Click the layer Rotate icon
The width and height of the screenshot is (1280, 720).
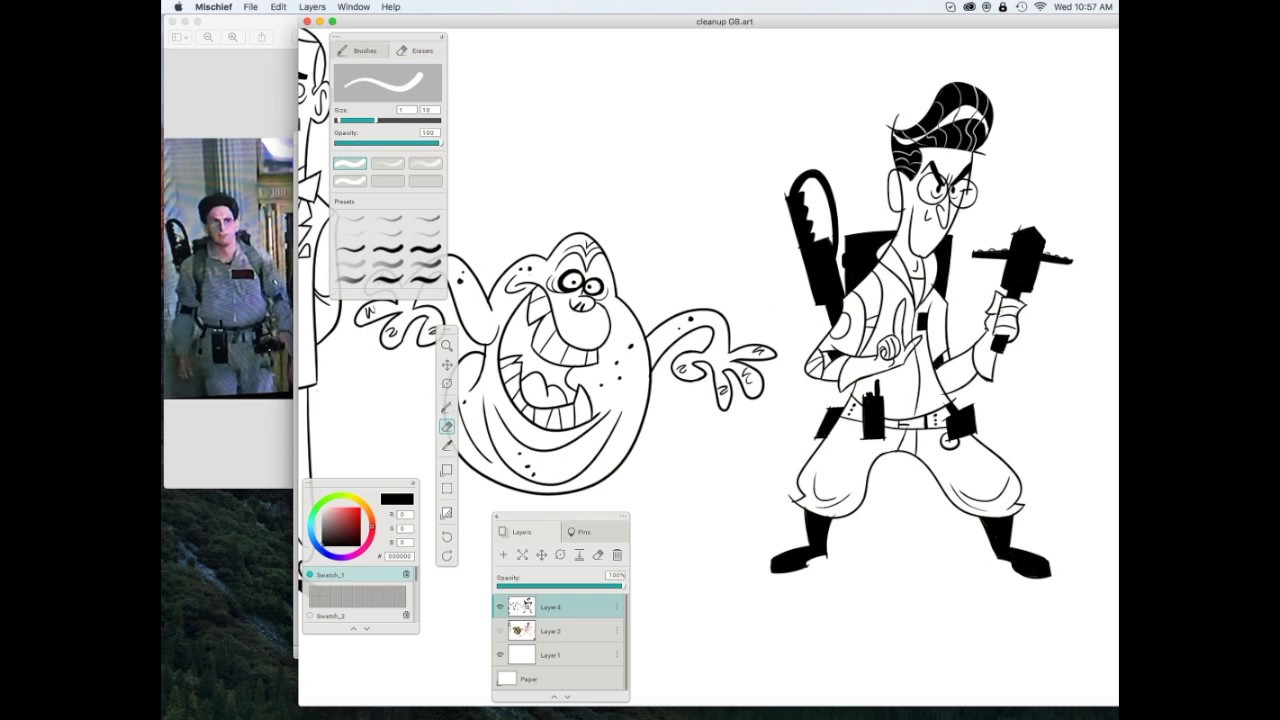click(x=560, y=555)
